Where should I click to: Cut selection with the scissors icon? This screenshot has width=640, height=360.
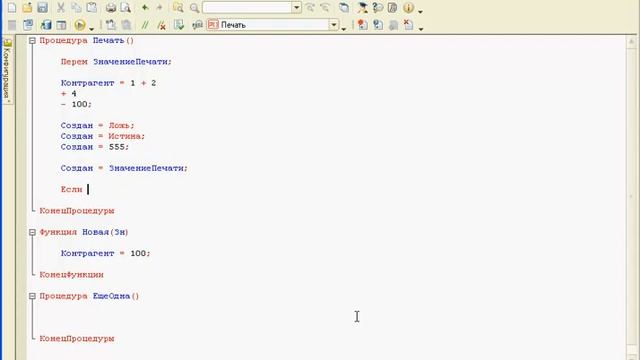[x=61, y=8]
